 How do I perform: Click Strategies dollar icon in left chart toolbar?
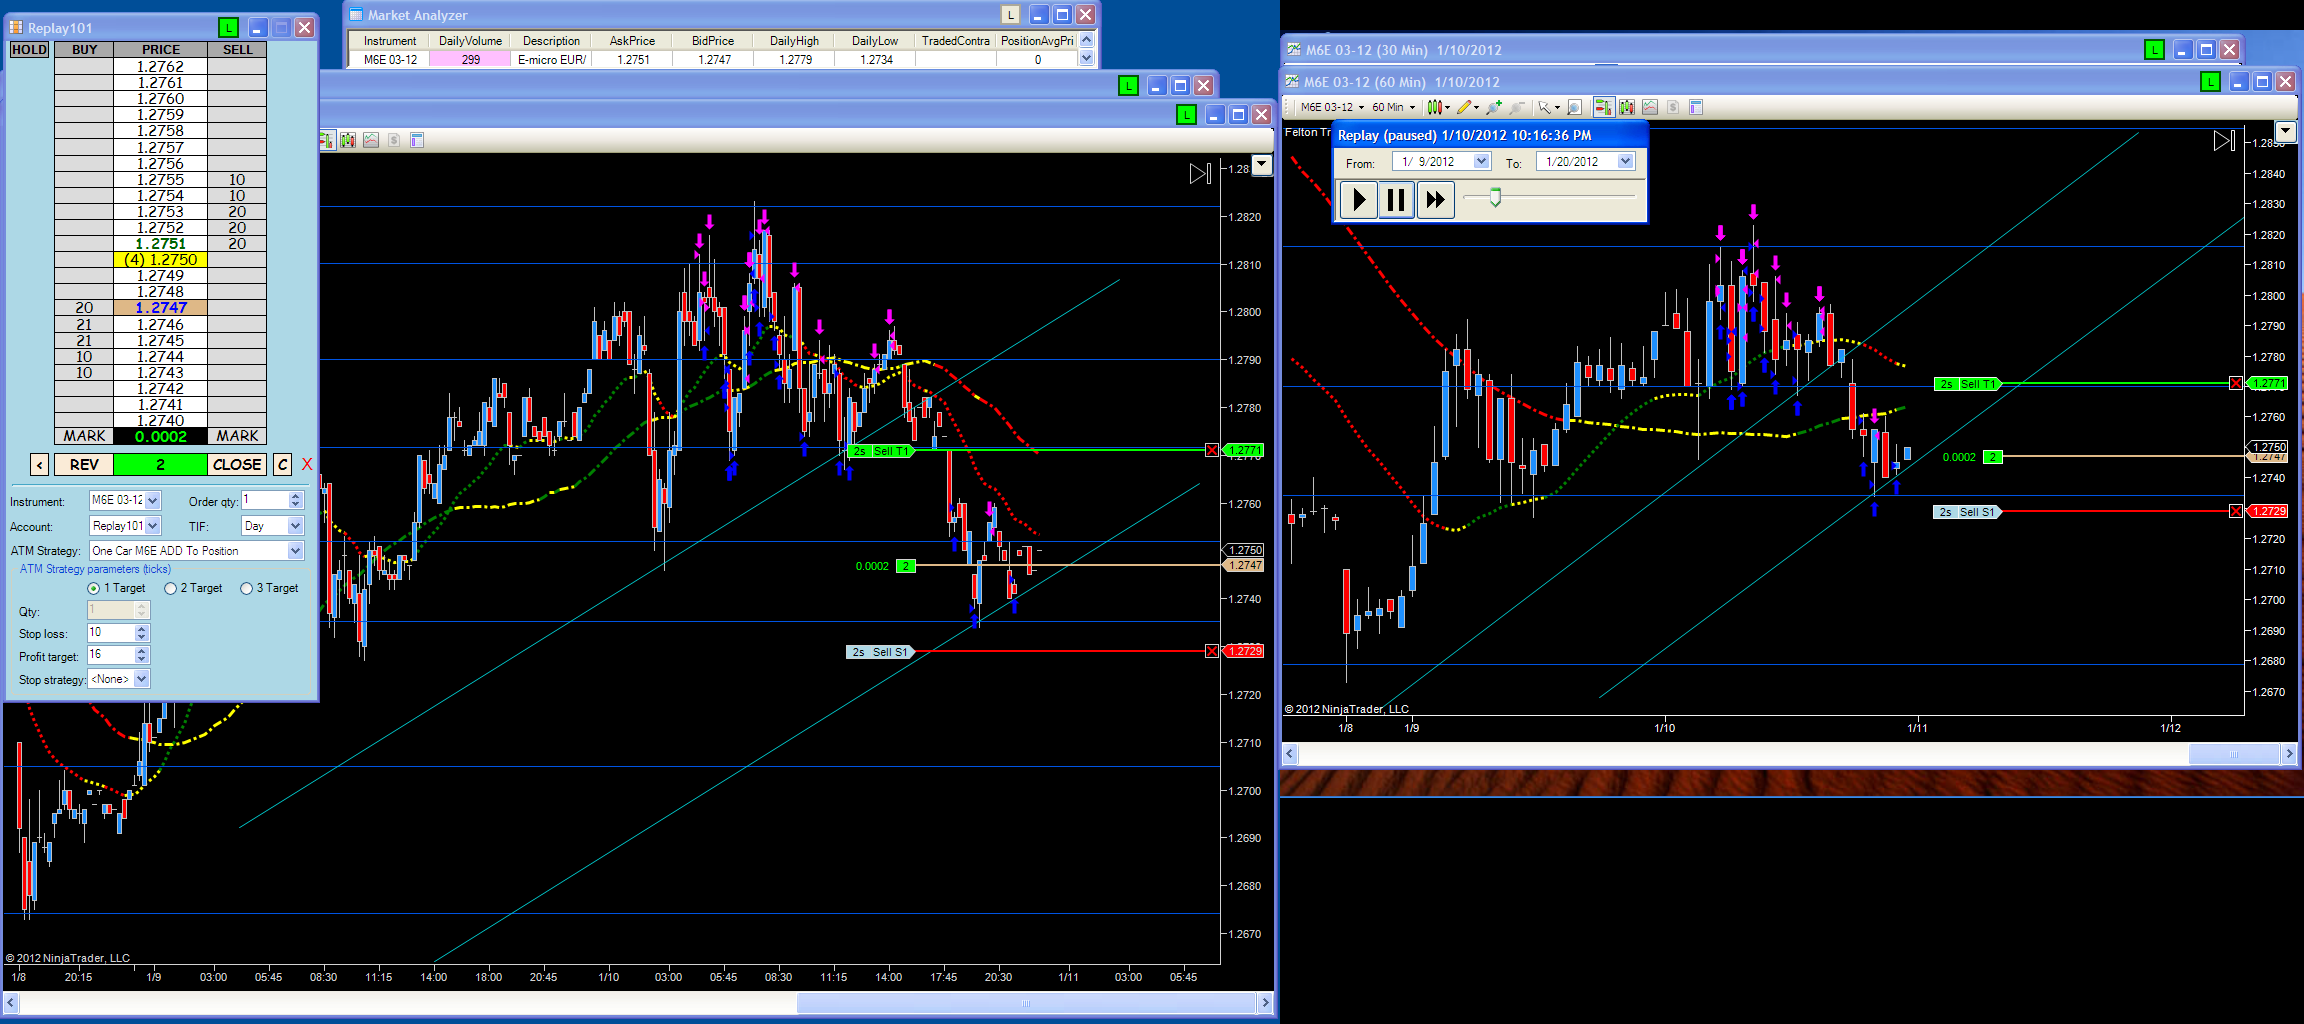click(394, 140)
